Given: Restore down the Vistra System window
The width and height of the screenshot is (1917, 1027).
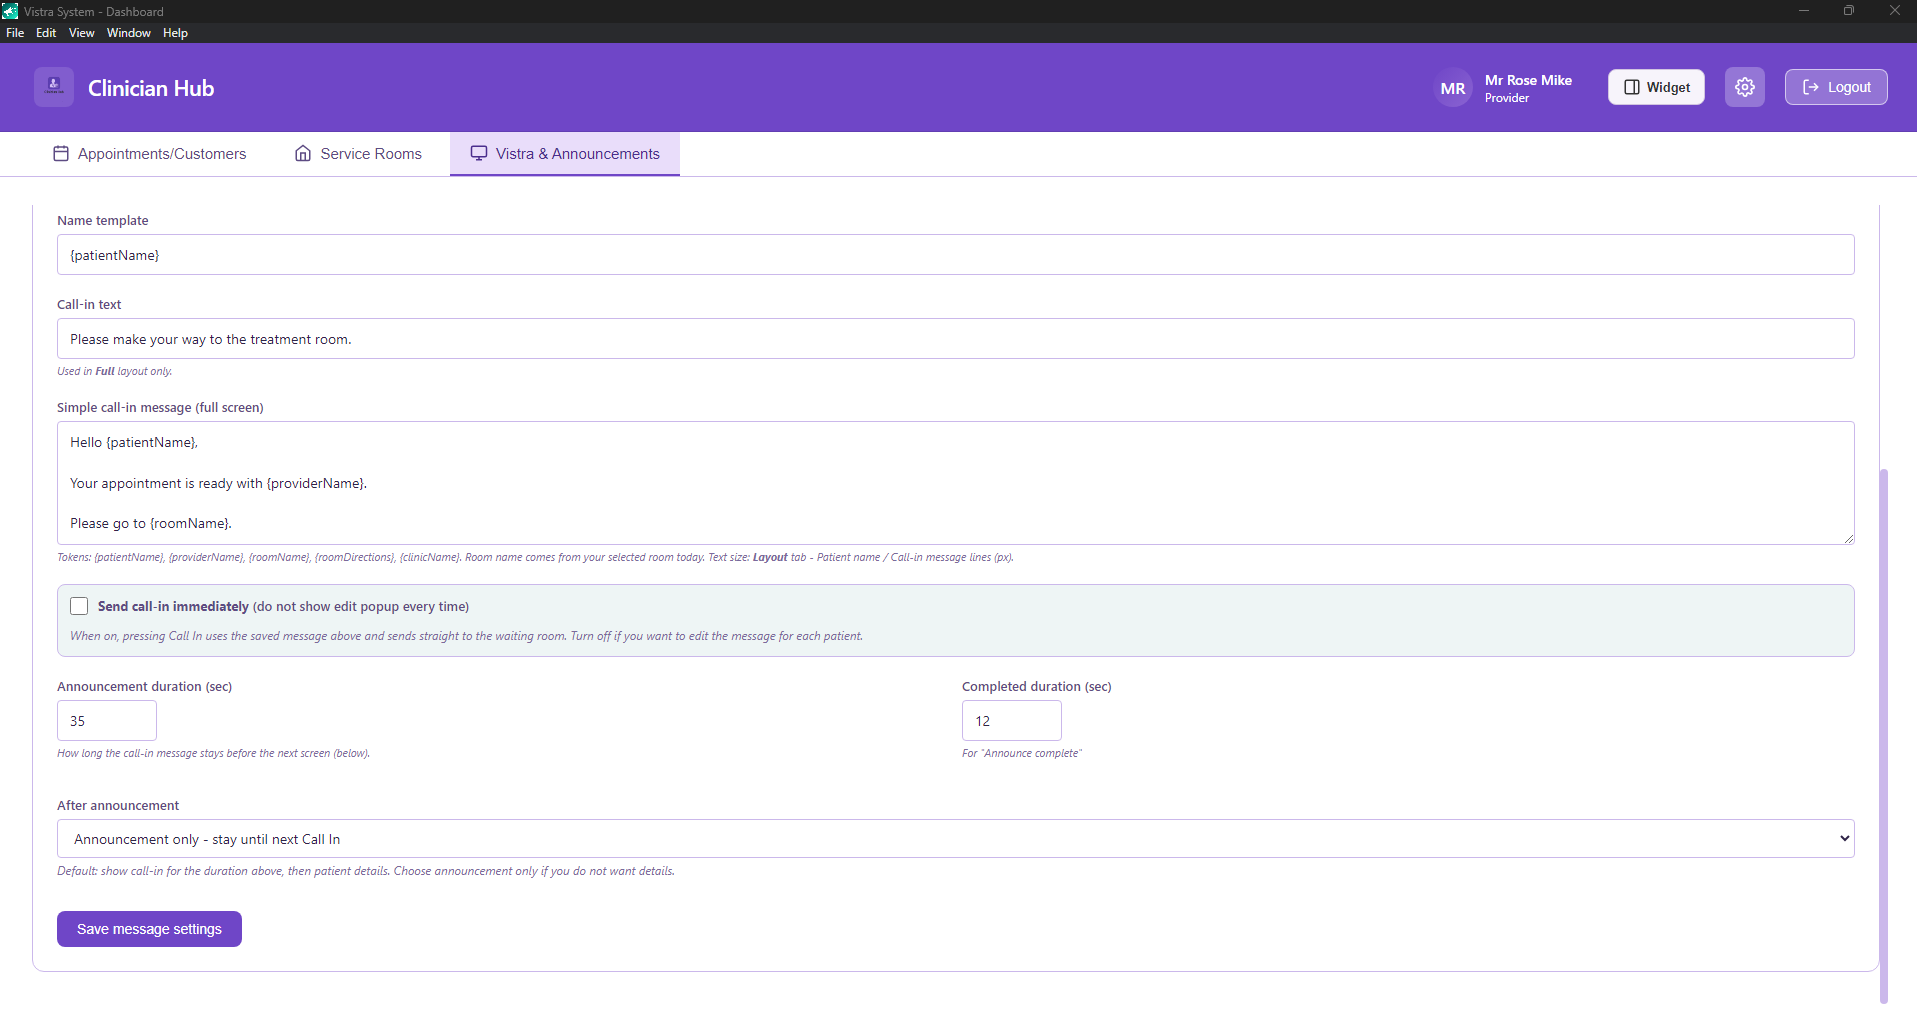Looking at the screenshot, I should pos(1849,11).
